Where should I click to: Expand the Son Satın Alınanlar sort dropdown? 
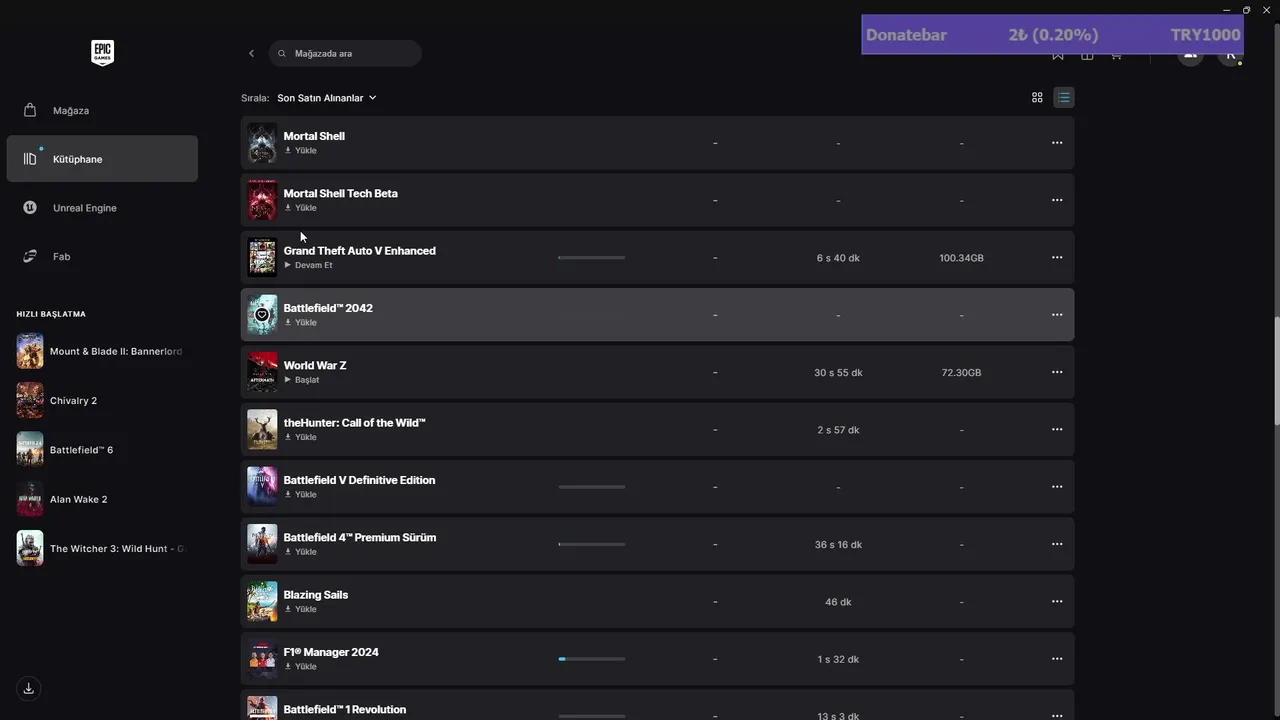click(327, 98)
